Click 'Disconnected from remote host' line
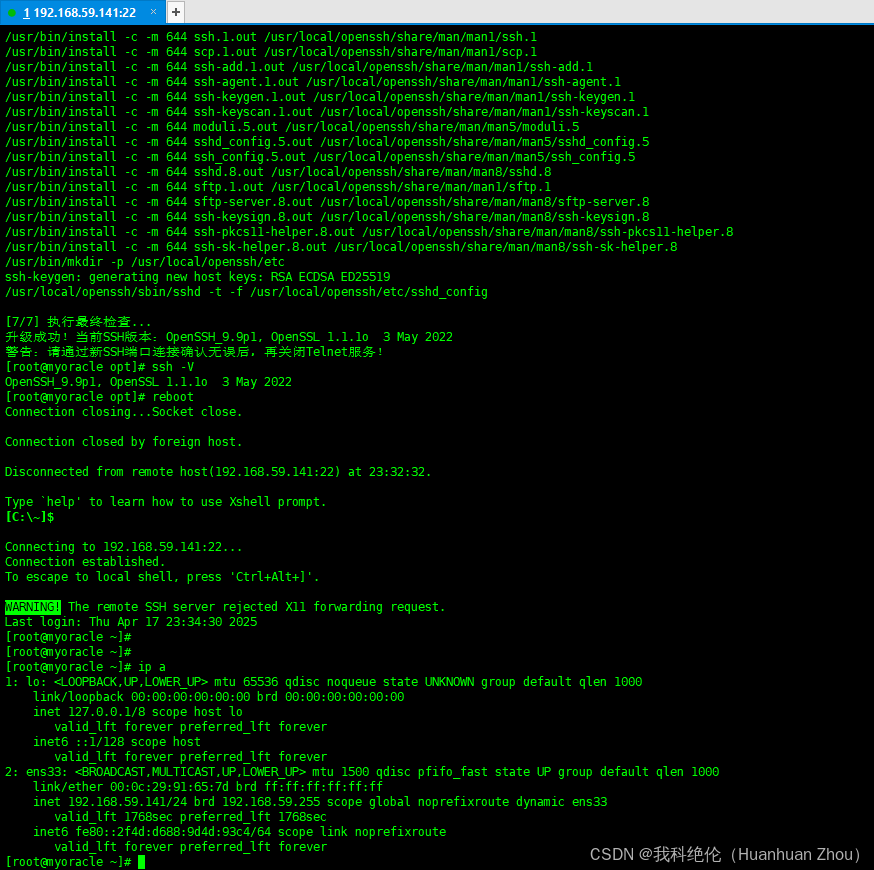This screenshot has width=874, height=870. (218, 472)
